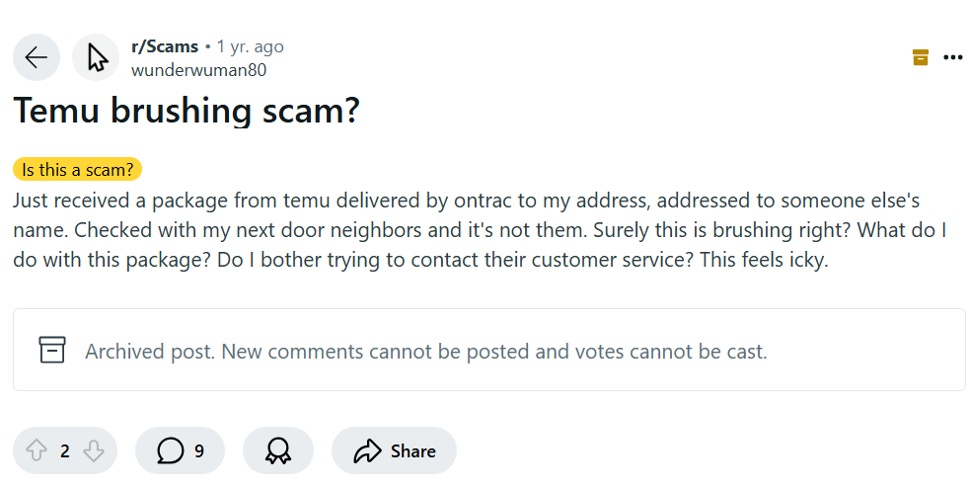This screenshot has height=486, width=970.
Task: Open comments via the speech bubble icon
Action: point(170,451)
